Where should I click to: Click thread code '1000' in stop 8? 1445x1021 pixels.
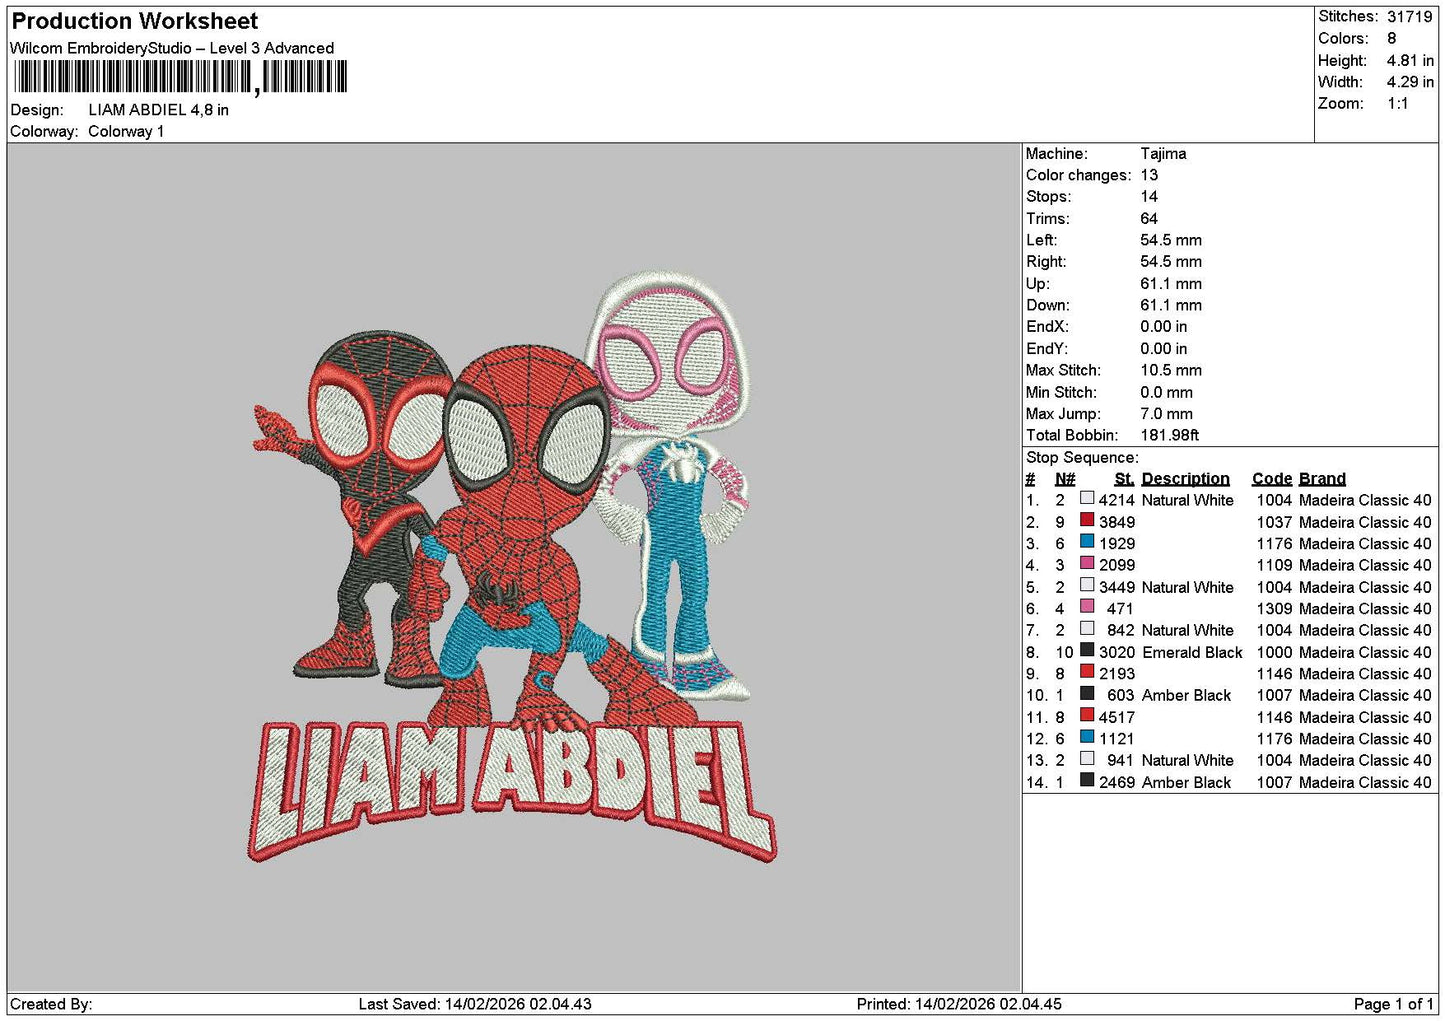click(1274, 652)
